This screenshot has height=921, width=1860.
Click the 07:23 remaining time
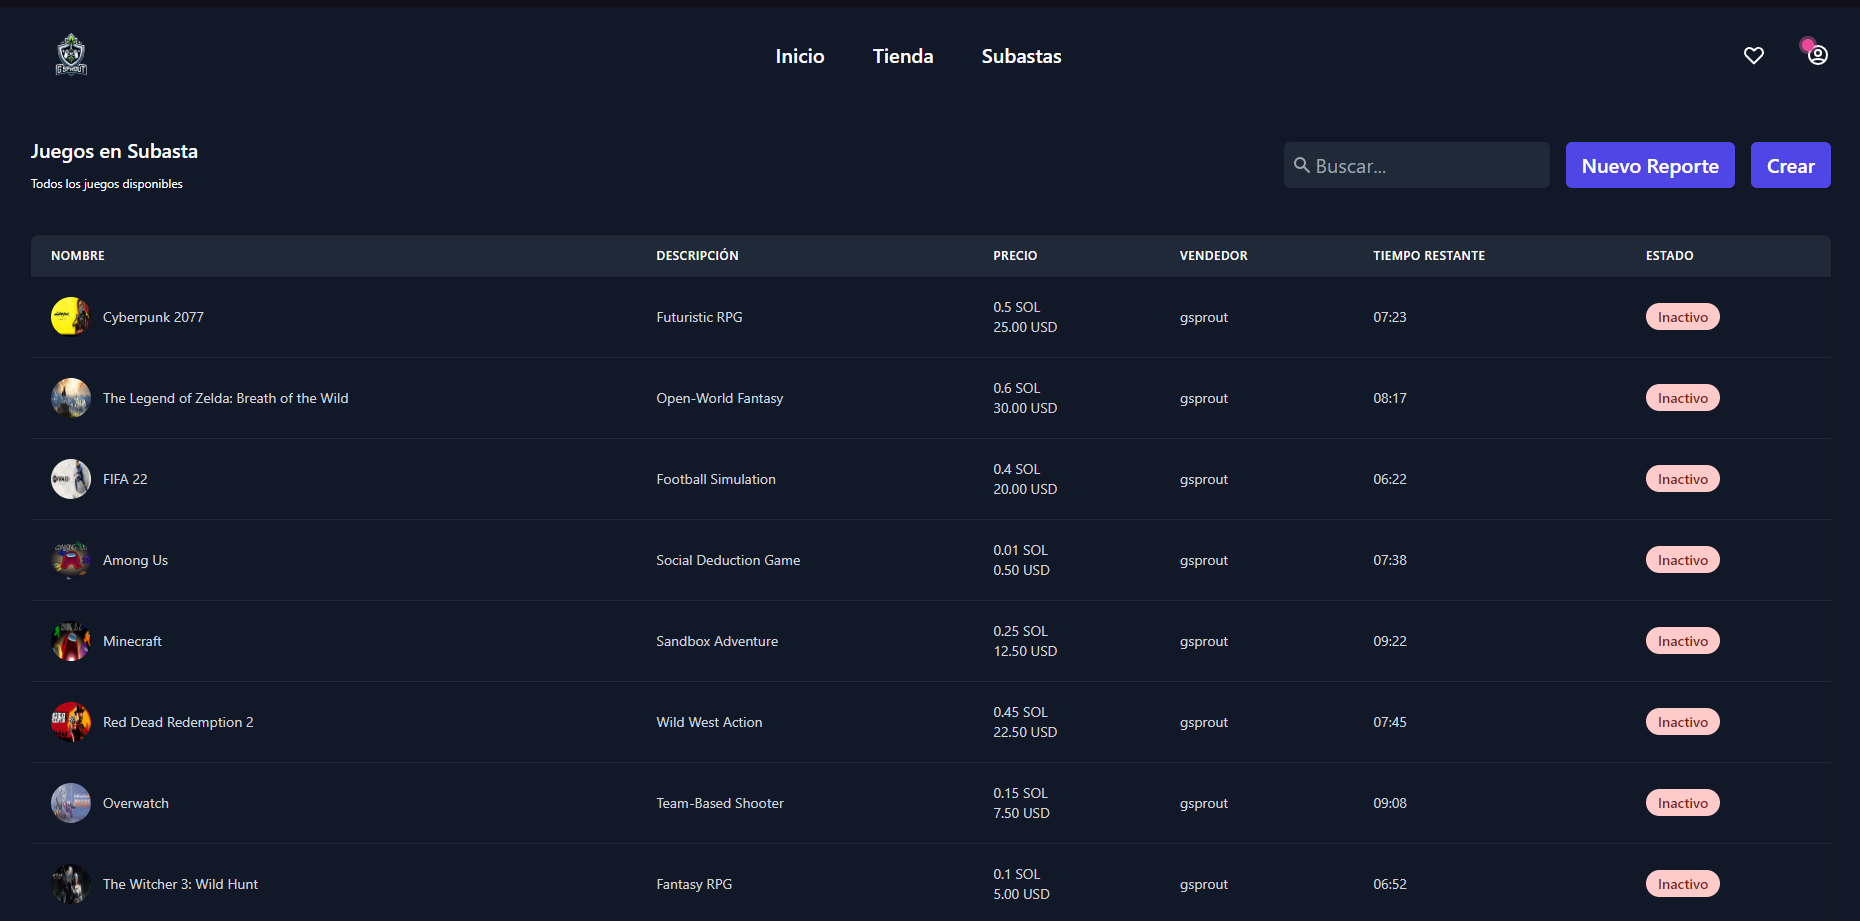pos(1390,317)
